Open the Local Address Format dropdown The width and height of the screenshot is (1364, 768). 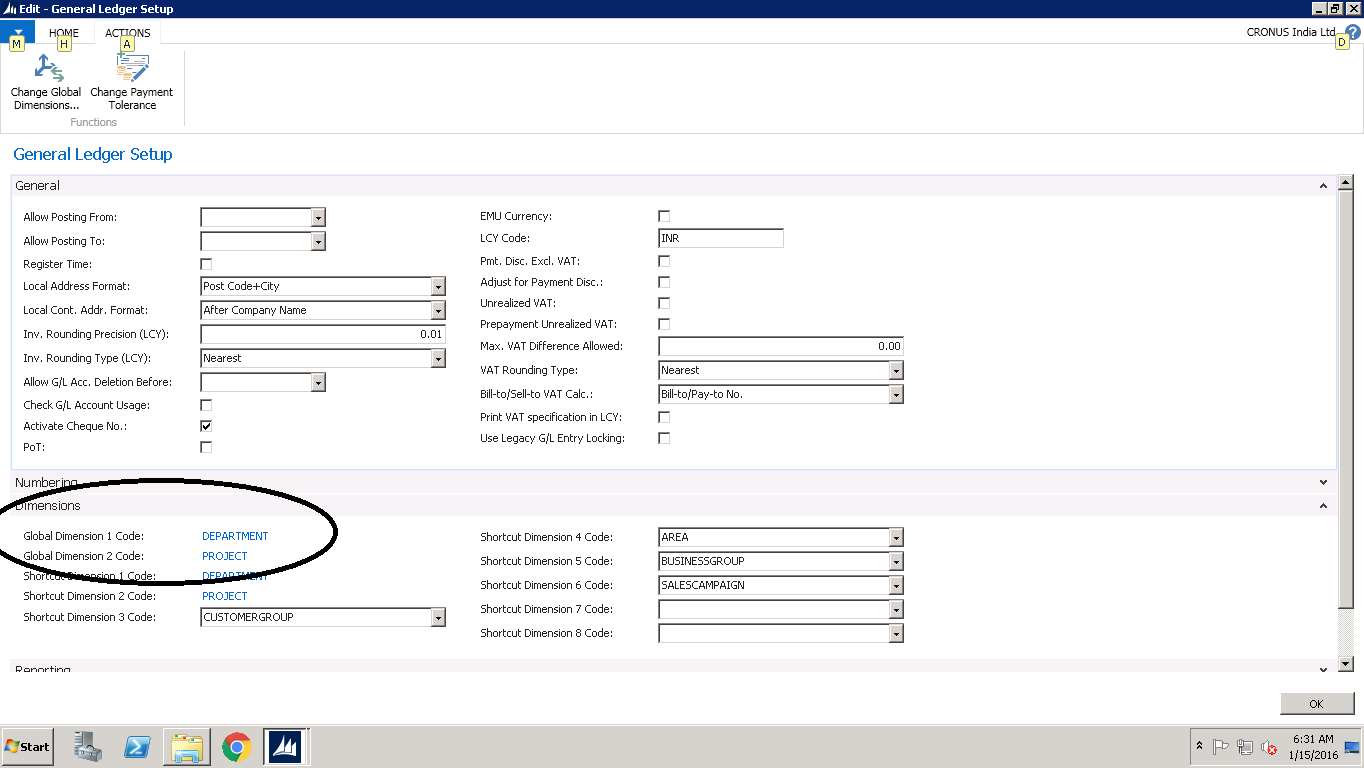tap(438, 286)
